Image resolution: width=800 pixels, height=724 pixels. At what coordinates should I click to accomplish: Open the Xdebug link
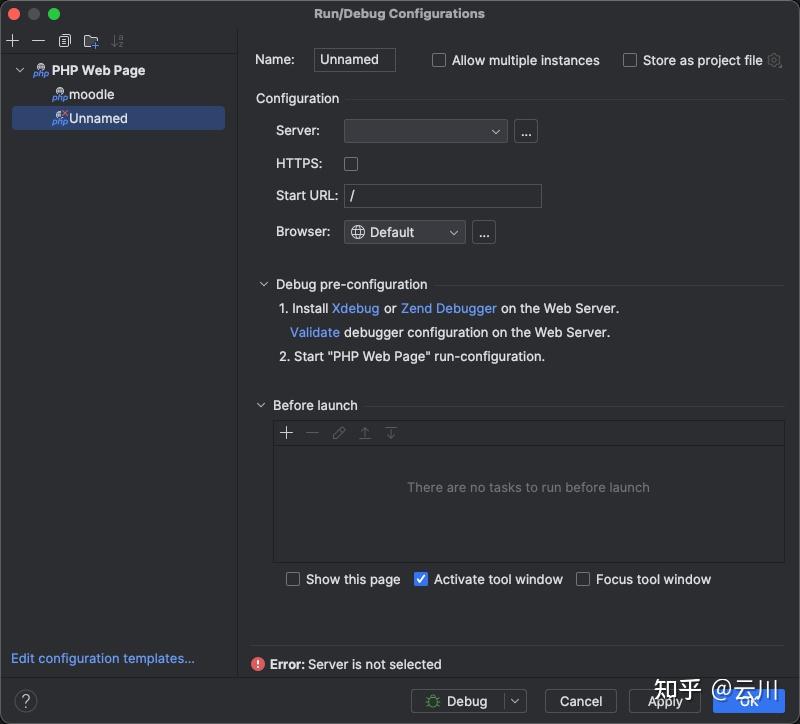tap(356, 309)
